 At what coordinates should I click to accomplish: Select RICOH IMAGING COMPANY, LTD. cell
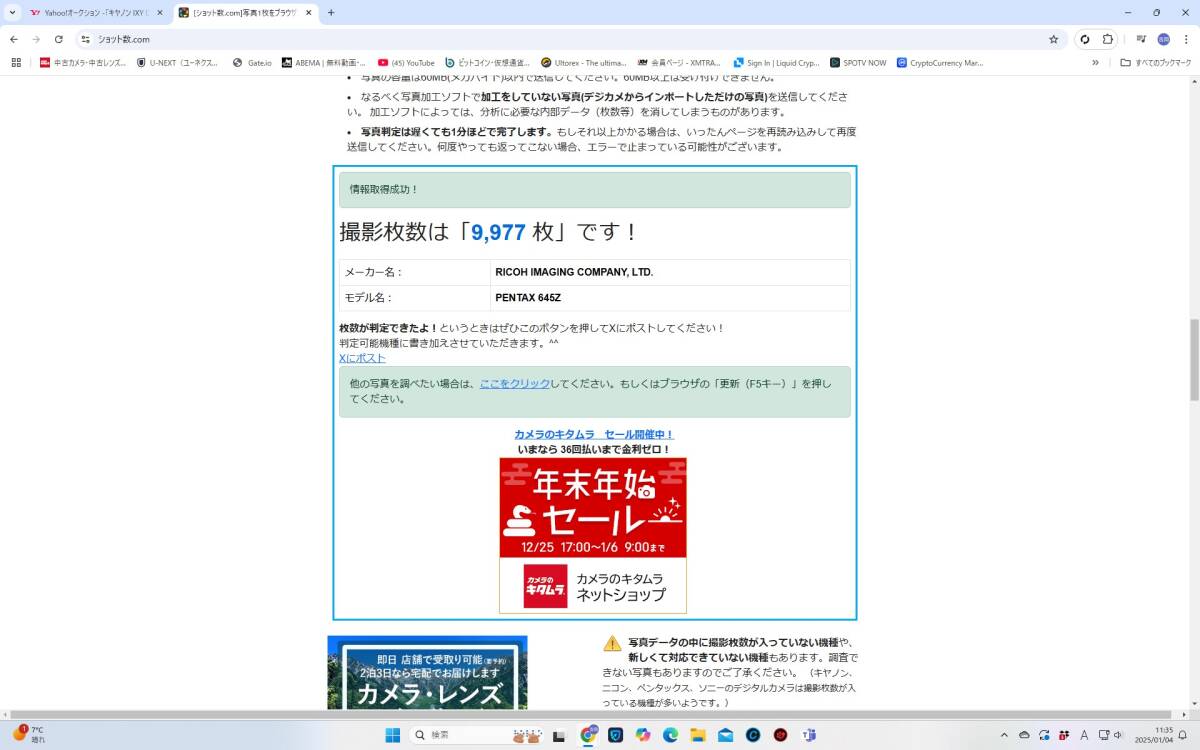pyautogui.click(x=670, y=272)
